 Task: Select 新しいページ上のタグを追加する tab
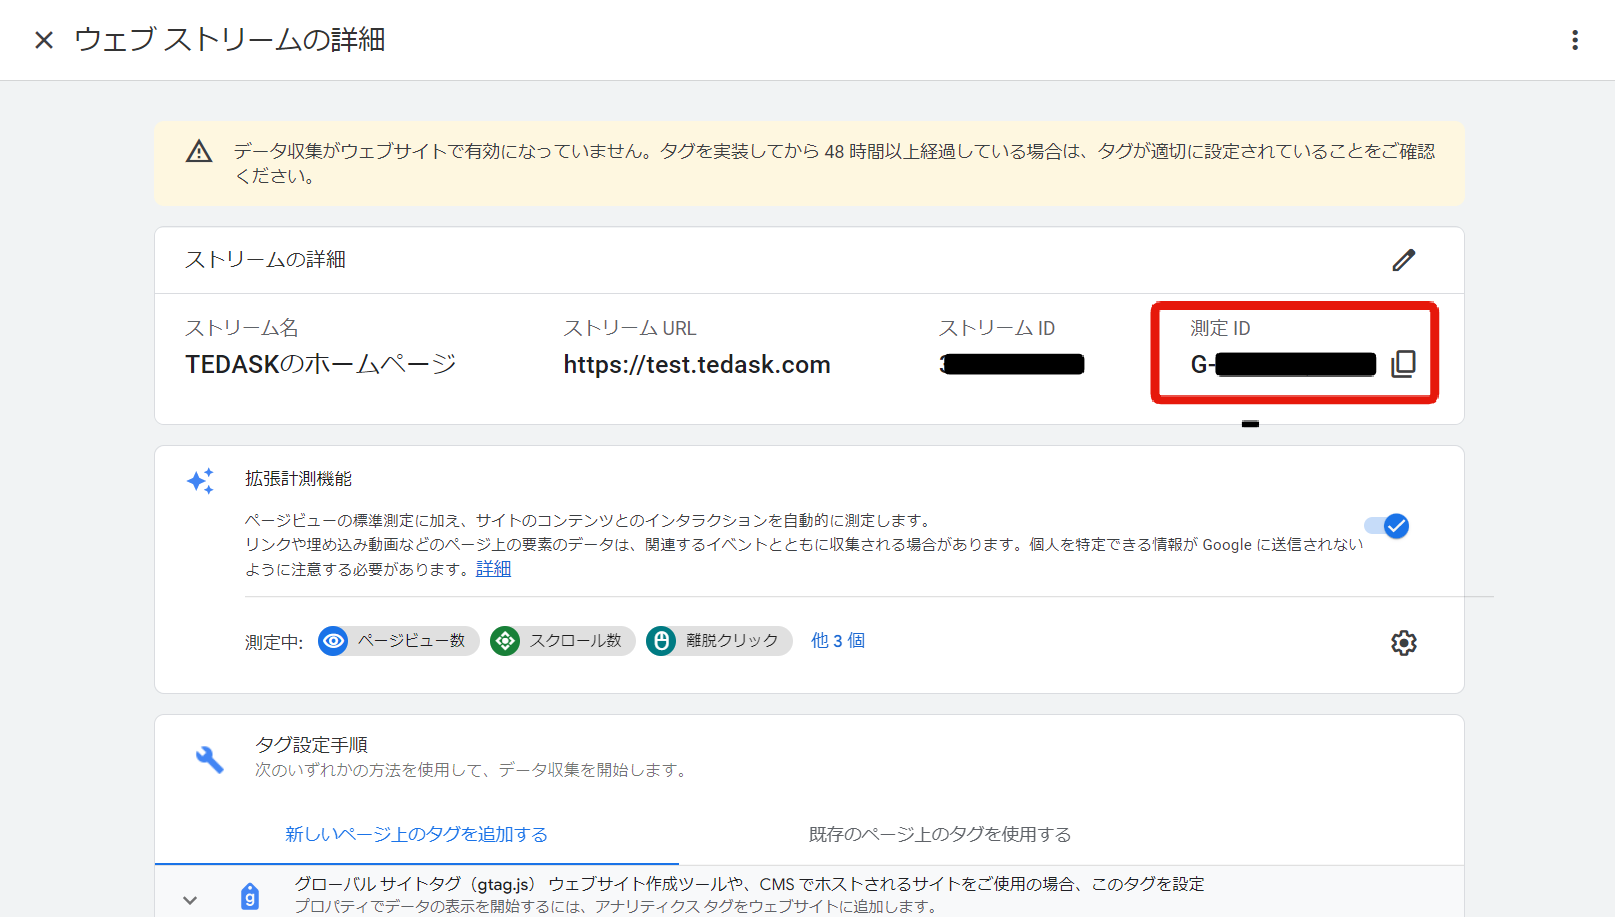[416, 834]
